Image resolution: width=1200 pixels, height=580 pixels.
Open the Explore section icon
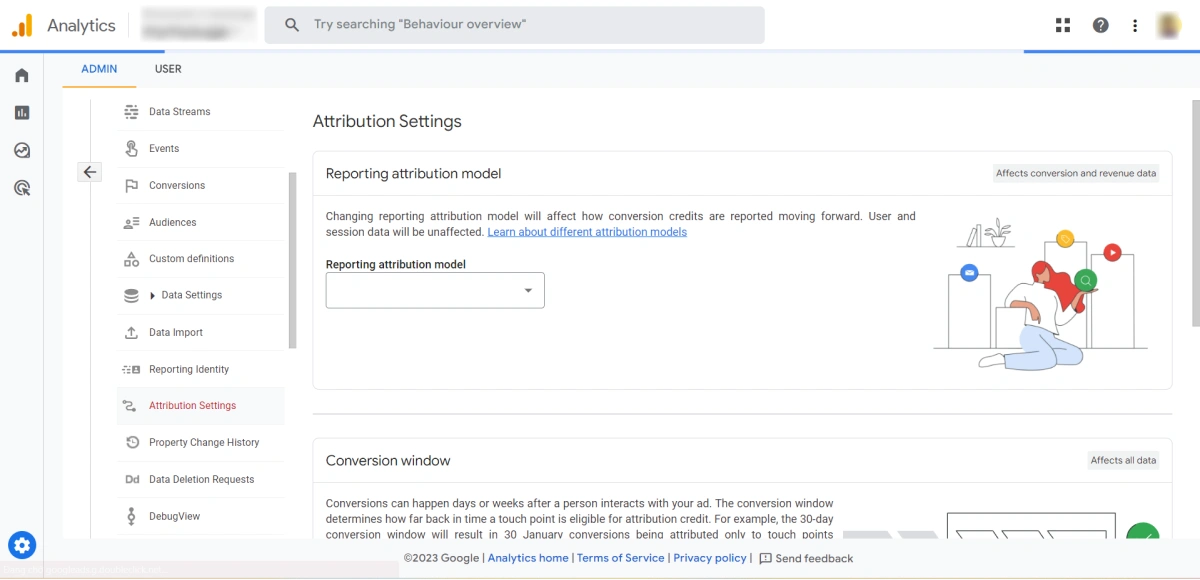click(x=22, y=150)
